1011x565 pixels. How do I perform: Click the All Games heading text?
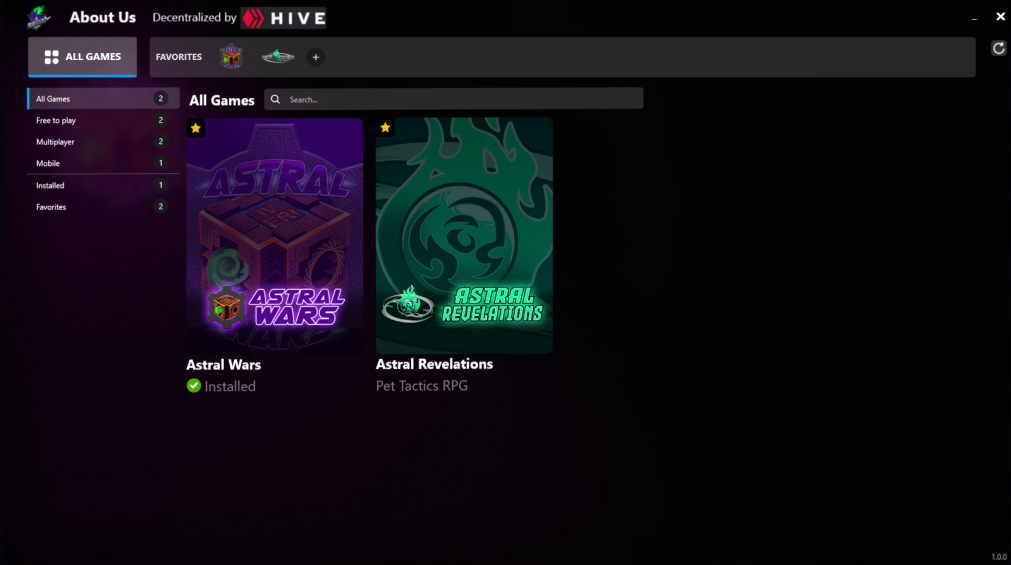pyautogui.click(x=221, y=101)
